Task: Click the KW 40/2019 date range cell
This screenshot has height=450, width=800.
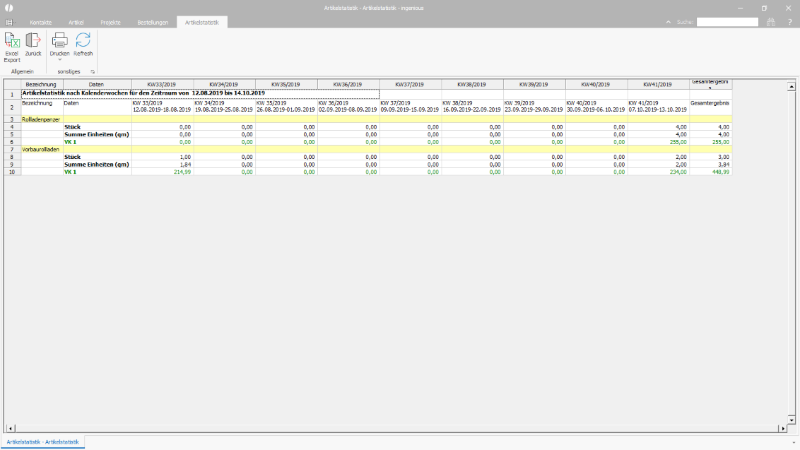Action: pyautogui.click(x=596, y=107)
